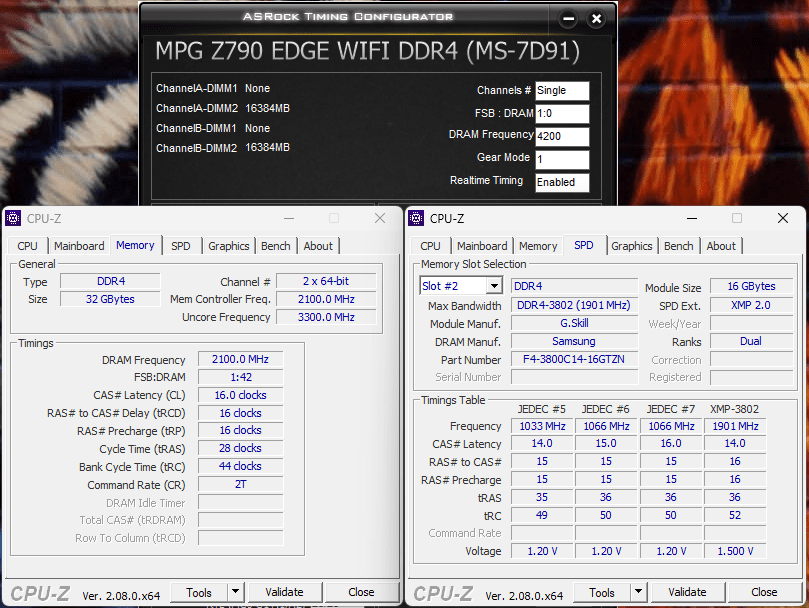
Task: Click the CPU-Z app icon in right window title bar
Action: pyautogui.click(x=416, y=218)
